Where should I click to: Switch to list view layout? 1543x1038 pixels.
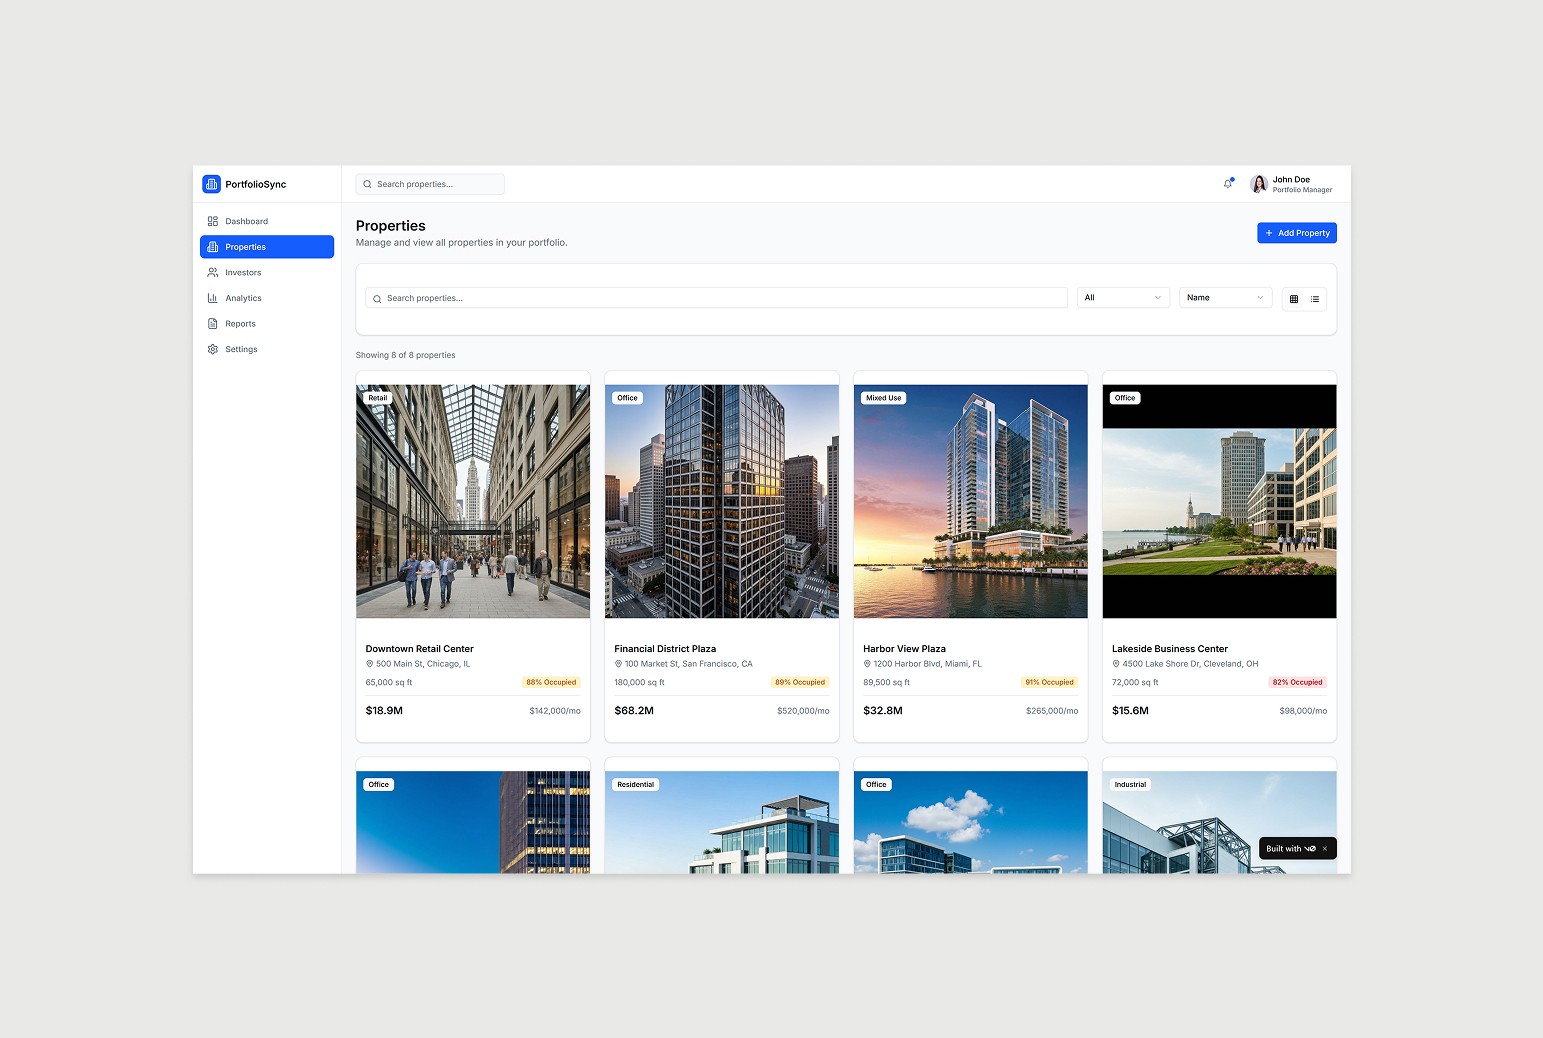tap(1315, 298)
